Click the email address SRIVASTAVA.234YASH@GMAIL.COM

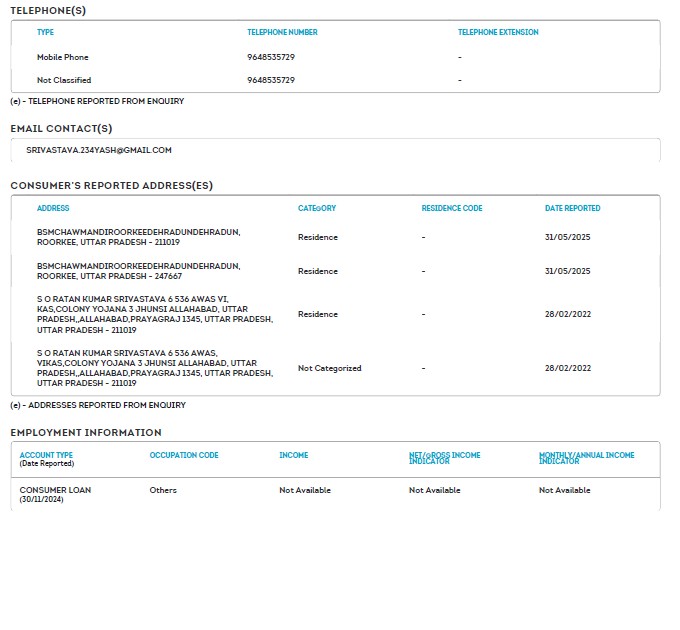click(99, 150)
